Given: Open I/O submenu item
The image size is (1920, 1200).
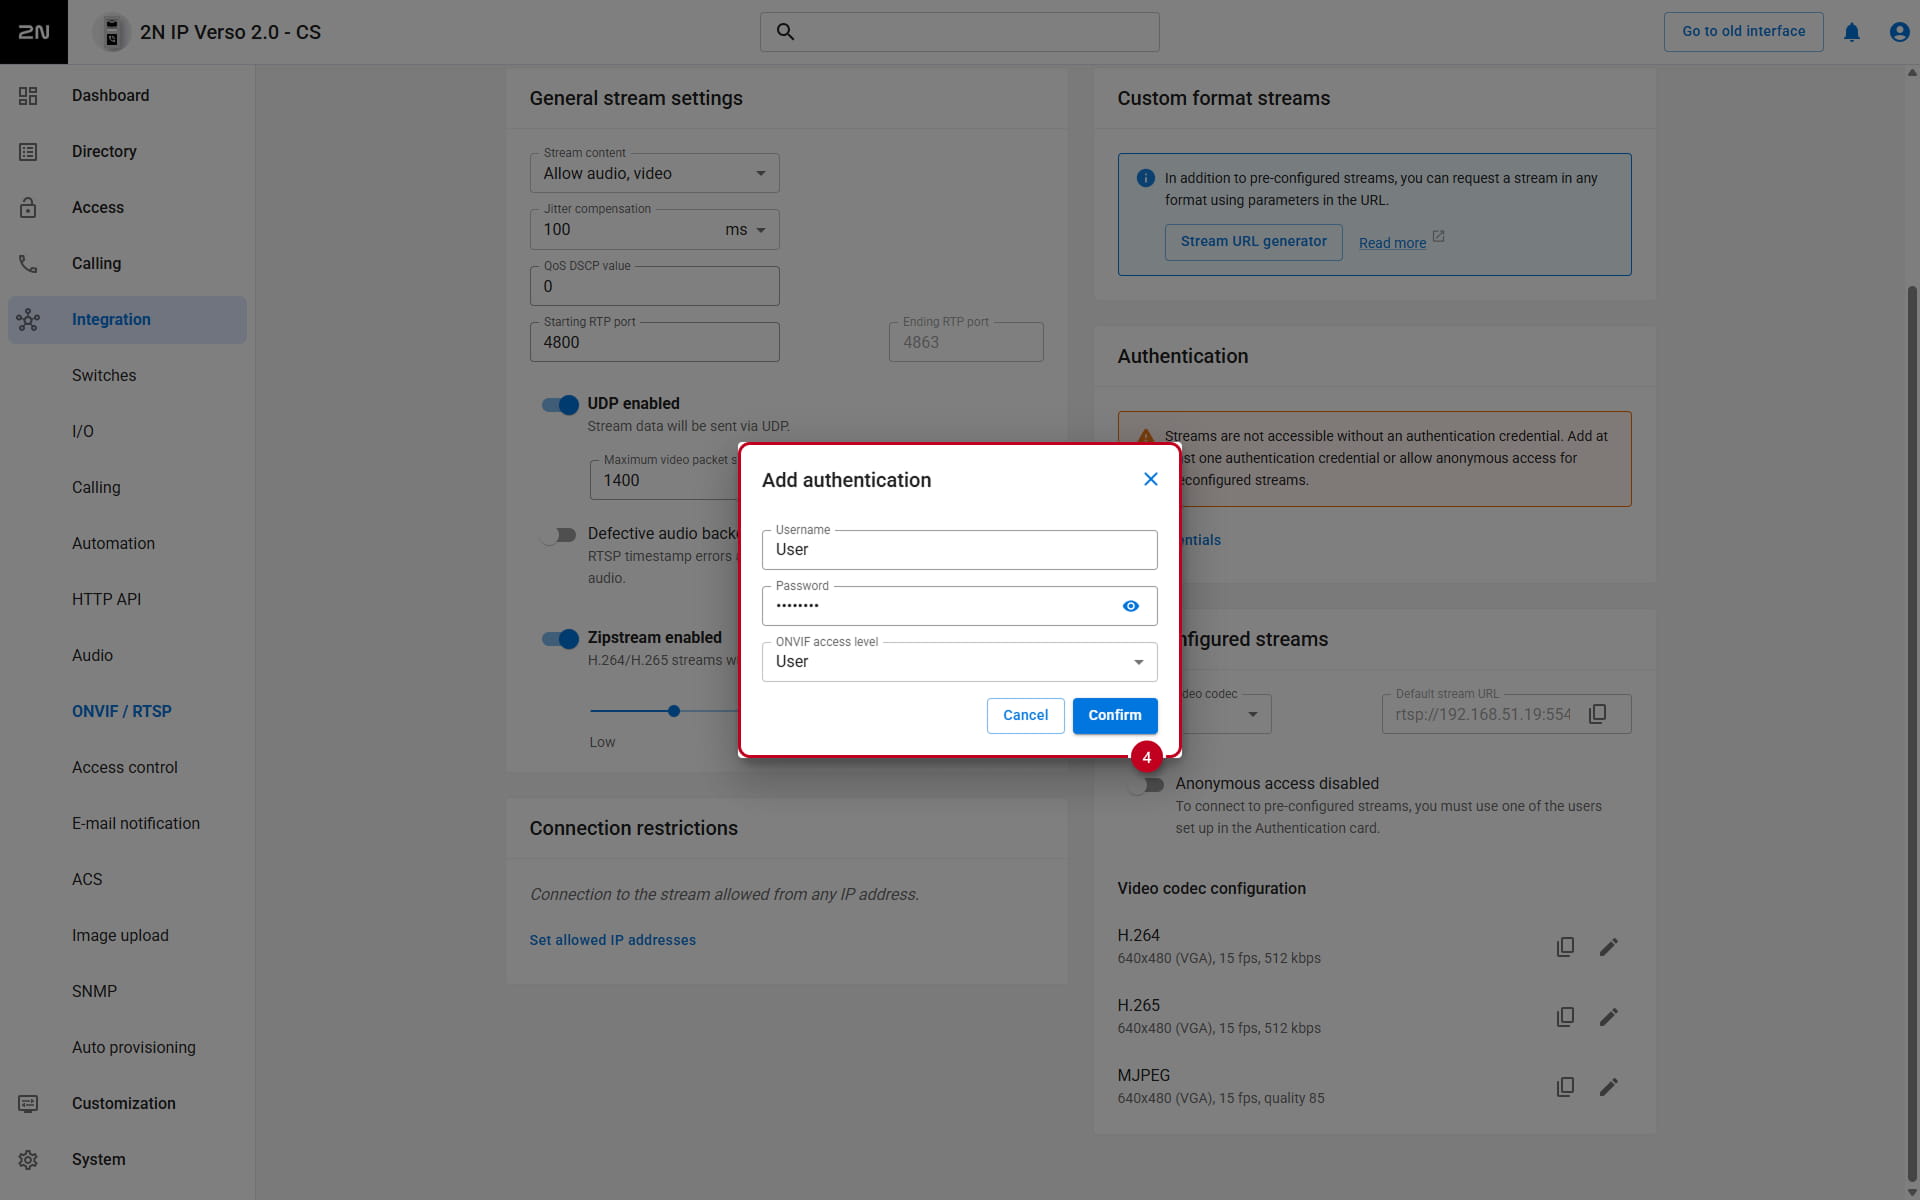Looking at the screenshot, I should coord(83,432).
